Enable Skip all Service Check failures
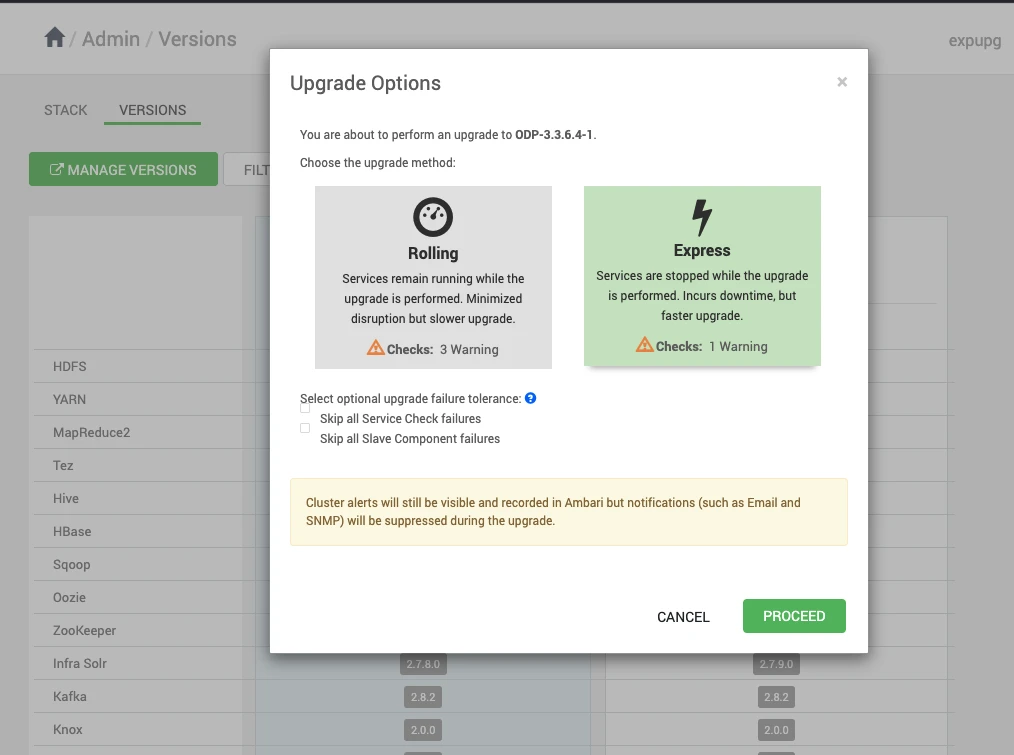This screenshot has height=755, width=1014. point(305,408)
